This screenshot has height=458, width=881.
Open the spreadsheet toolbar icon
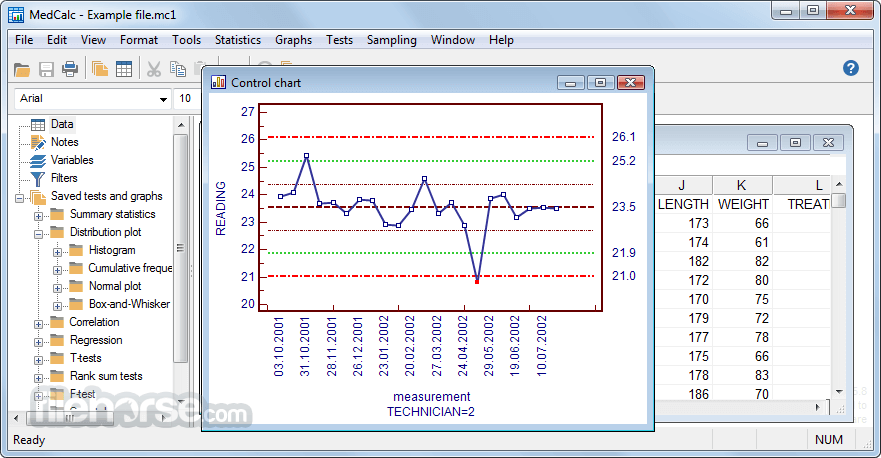pyautogui.click(x=124, y=69)
